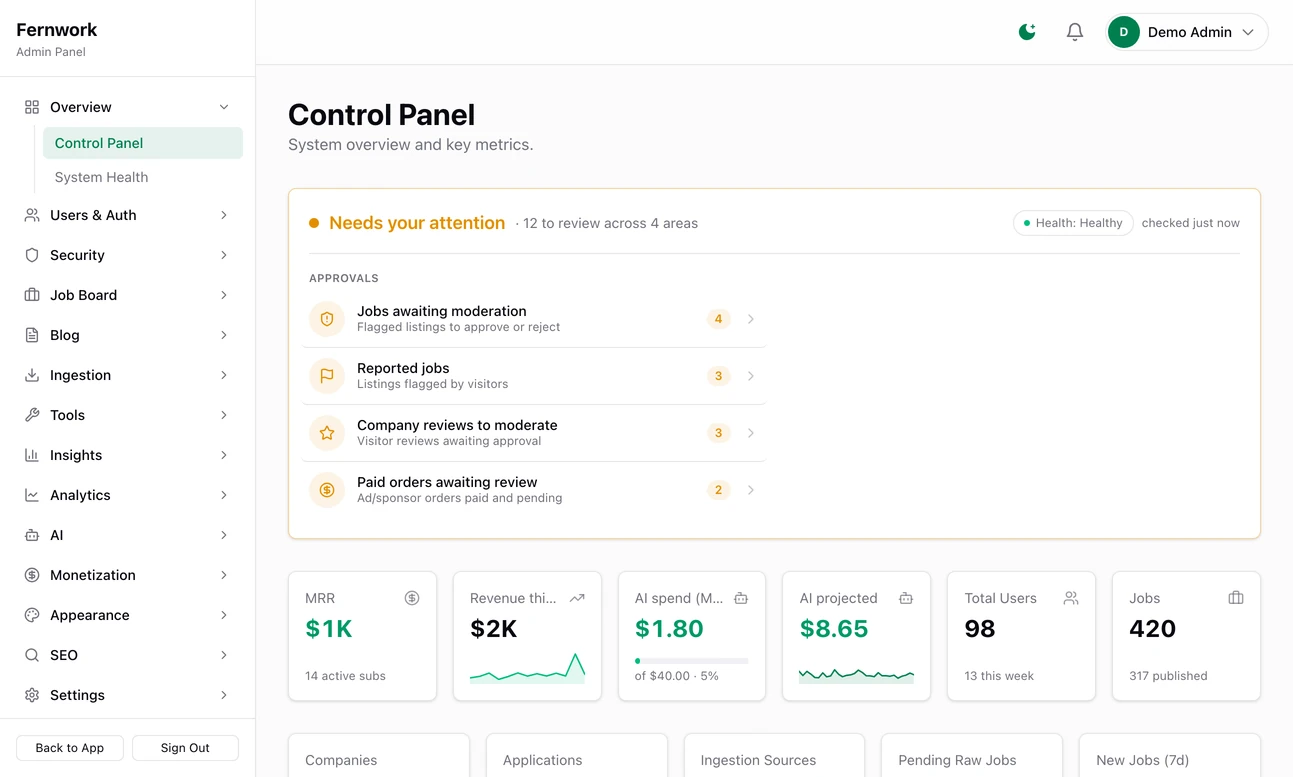The height and width of the screenshot is (777, 1293).
Task: Expand the Job Board chevron
Action: [224, 295]
